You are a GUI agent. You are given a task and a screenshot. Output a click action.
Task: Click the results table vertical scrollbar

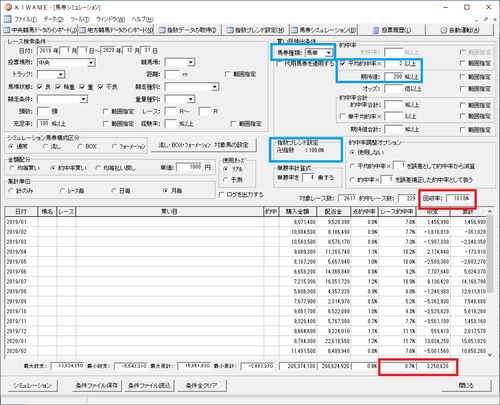tap(490, 283)
